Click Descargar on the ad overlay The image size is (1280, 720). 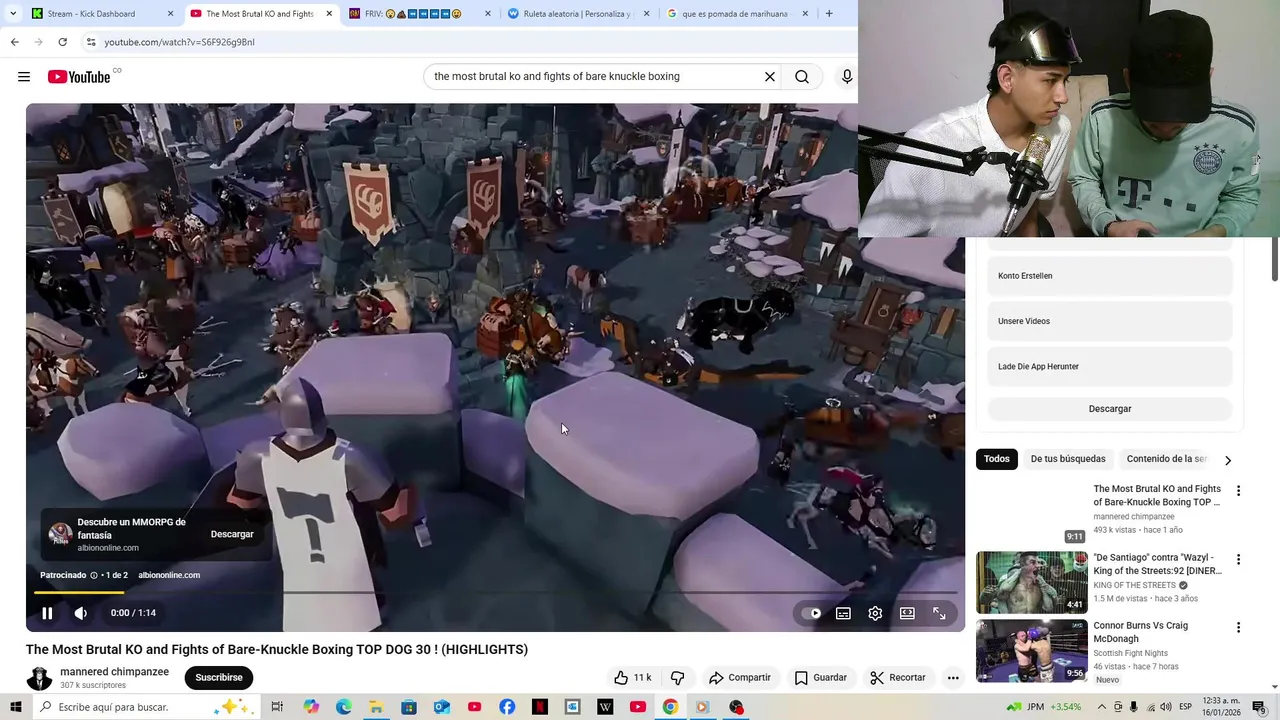(232, 534)
